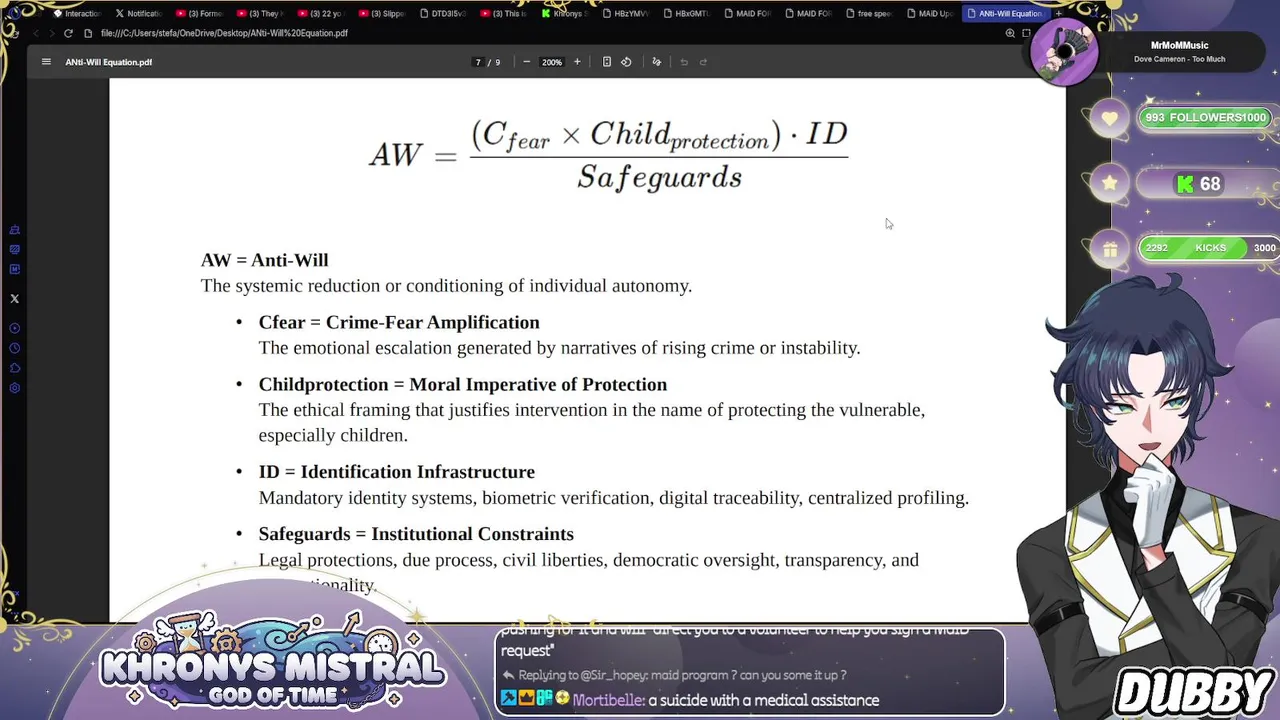Open the PDF viewer sidebar menu
The image size is (1280, 720).
[x=46, y=62]
